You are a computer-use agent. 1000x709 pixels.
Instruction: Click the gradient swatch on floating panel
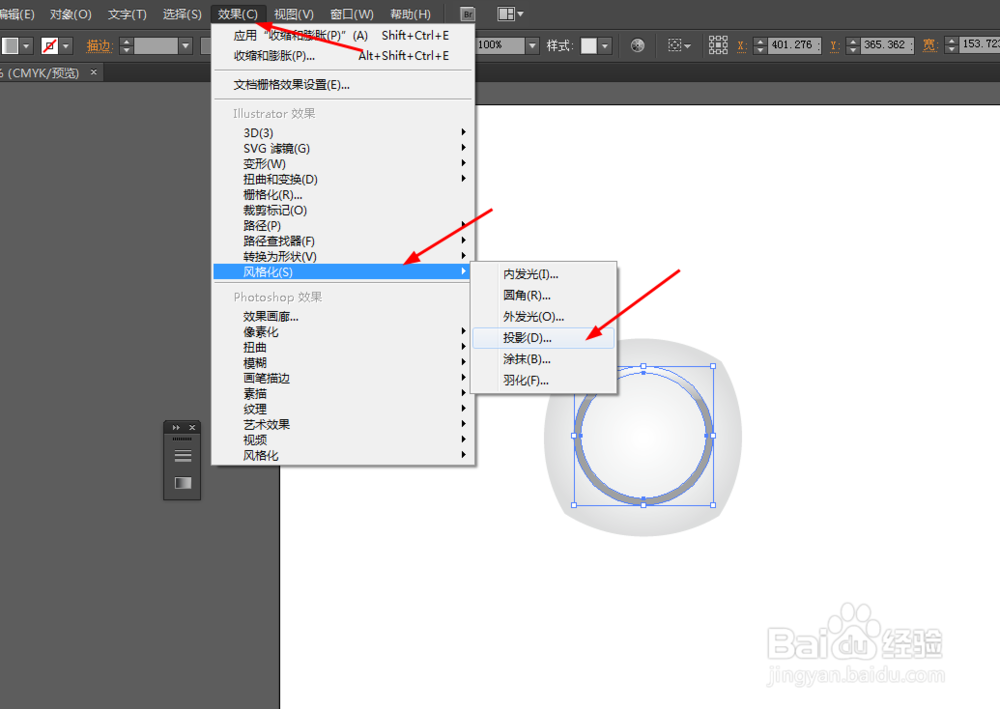182,485
